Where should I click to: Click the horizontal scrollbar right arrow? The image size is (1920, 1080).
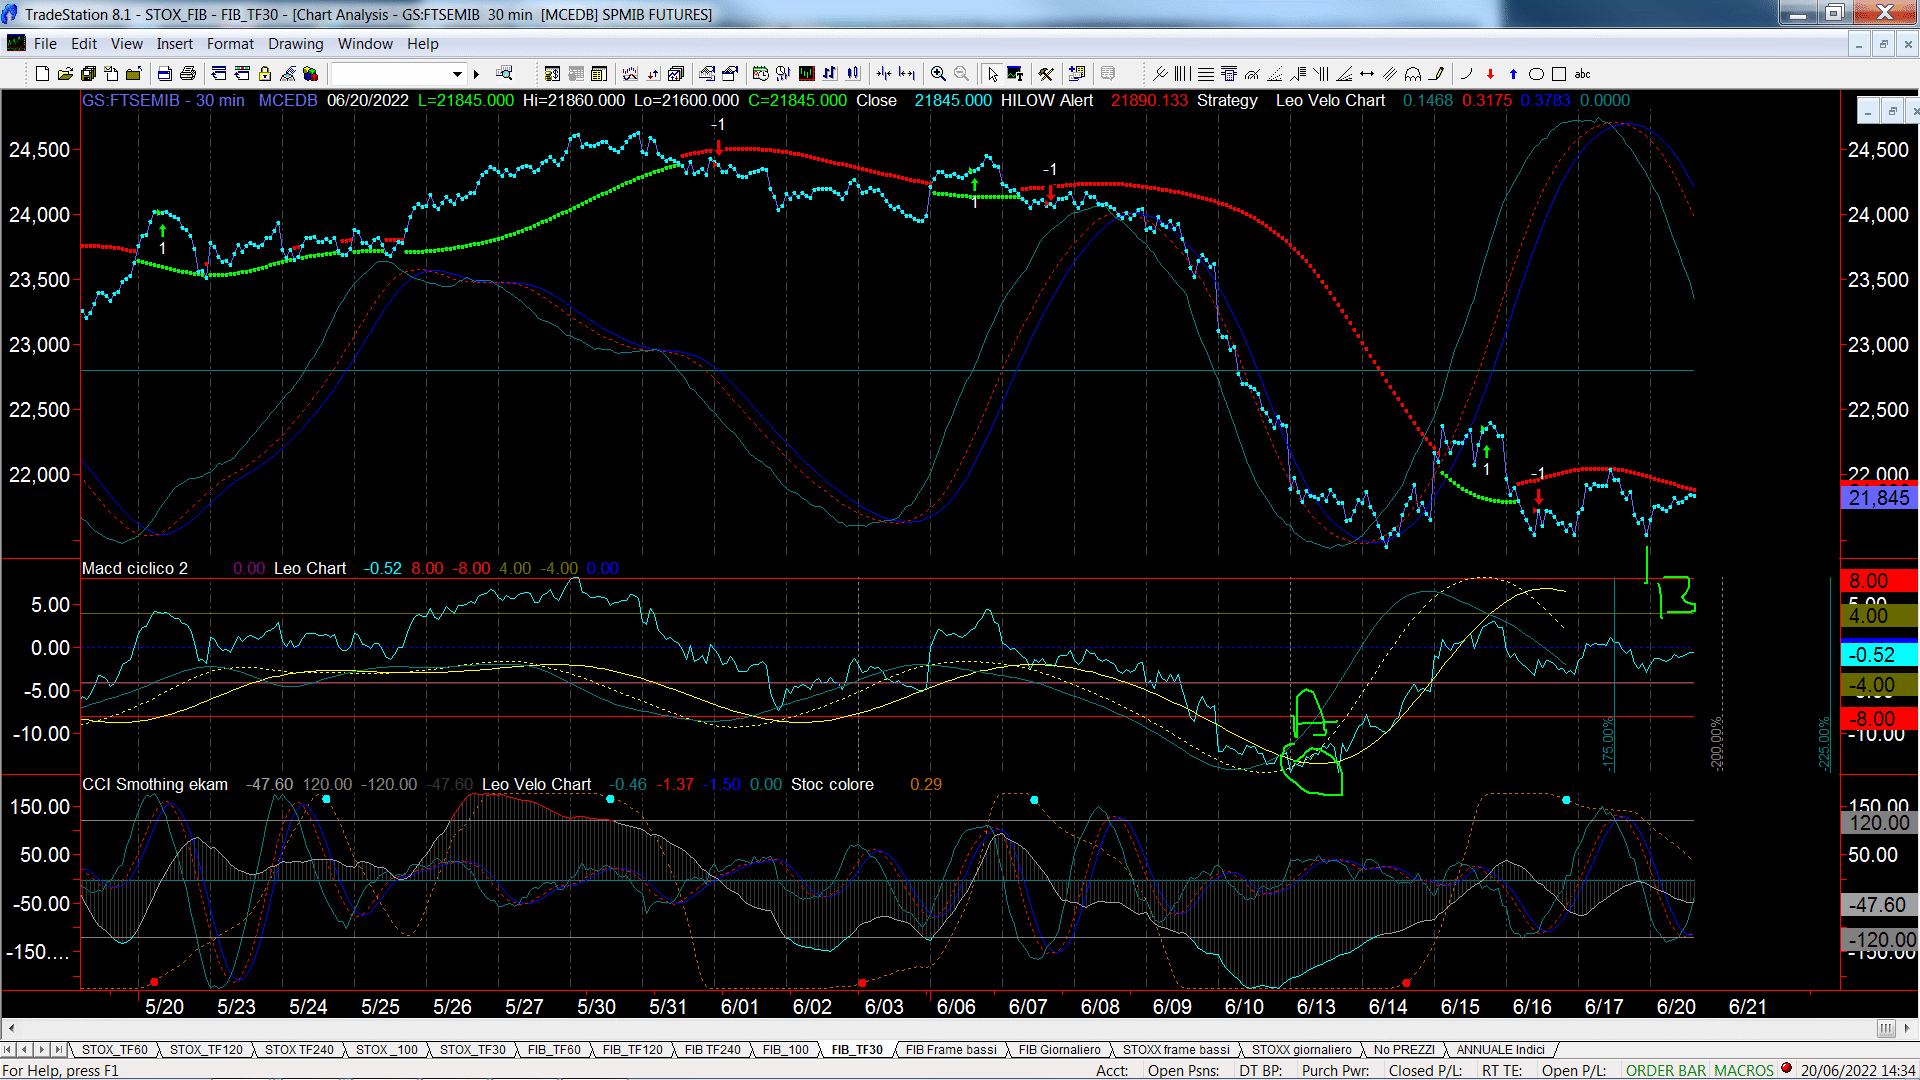click(x=1908, y=1028)
